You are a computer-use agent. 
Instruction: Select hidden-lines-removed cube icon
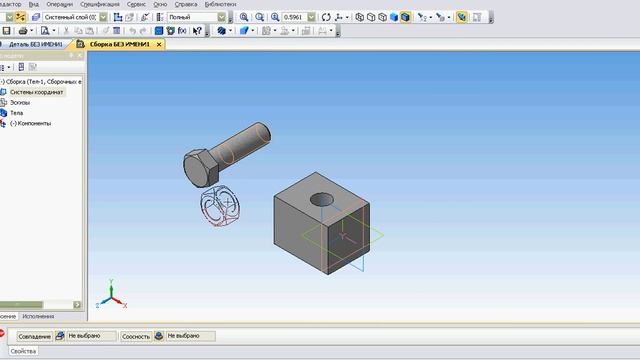point(371,17)
